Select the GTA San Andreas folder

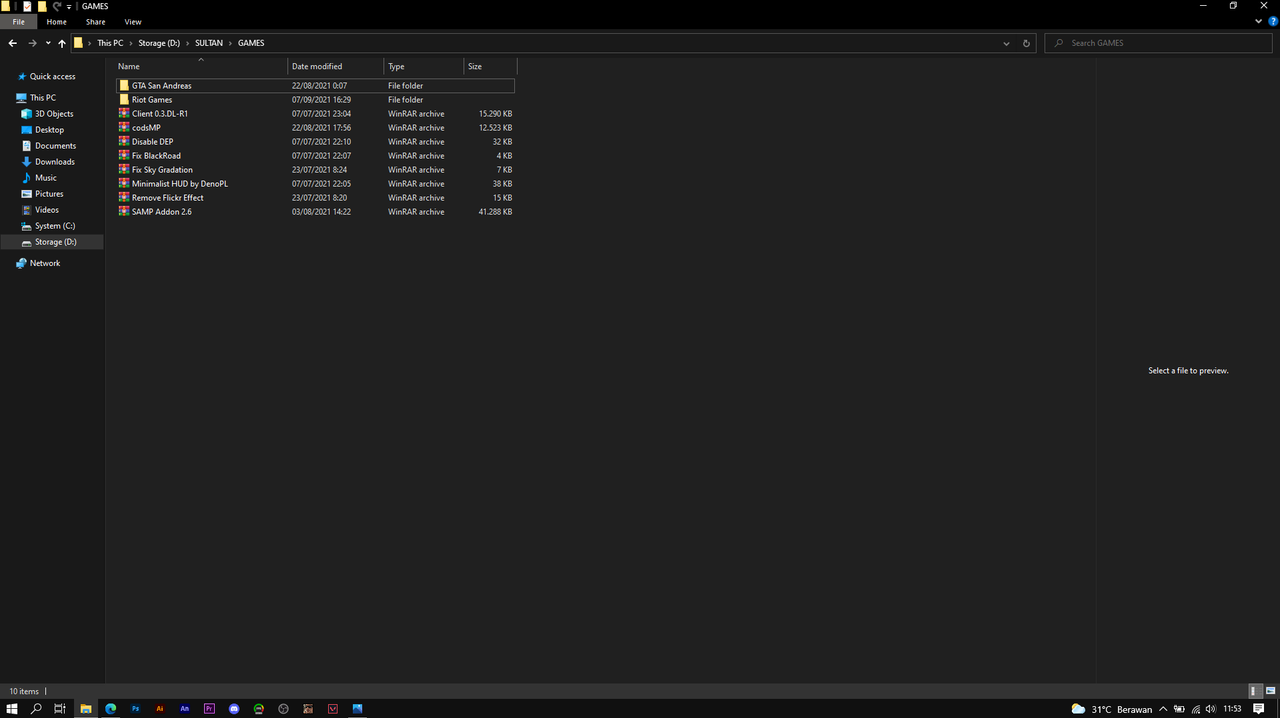click(x=315, y=86)
